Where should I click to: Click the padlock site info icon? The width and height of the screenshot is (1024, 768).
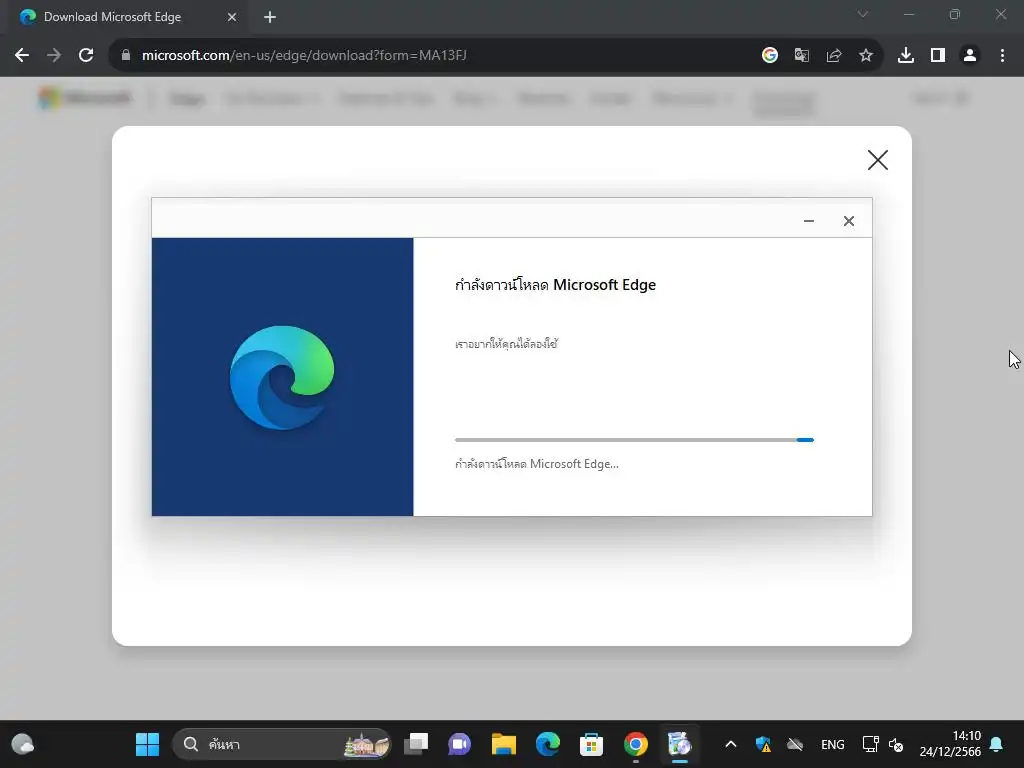(126, 56)
